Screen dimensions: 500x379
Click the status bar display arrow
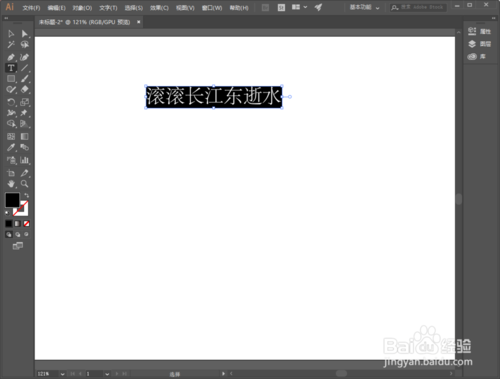coord(223,374)
